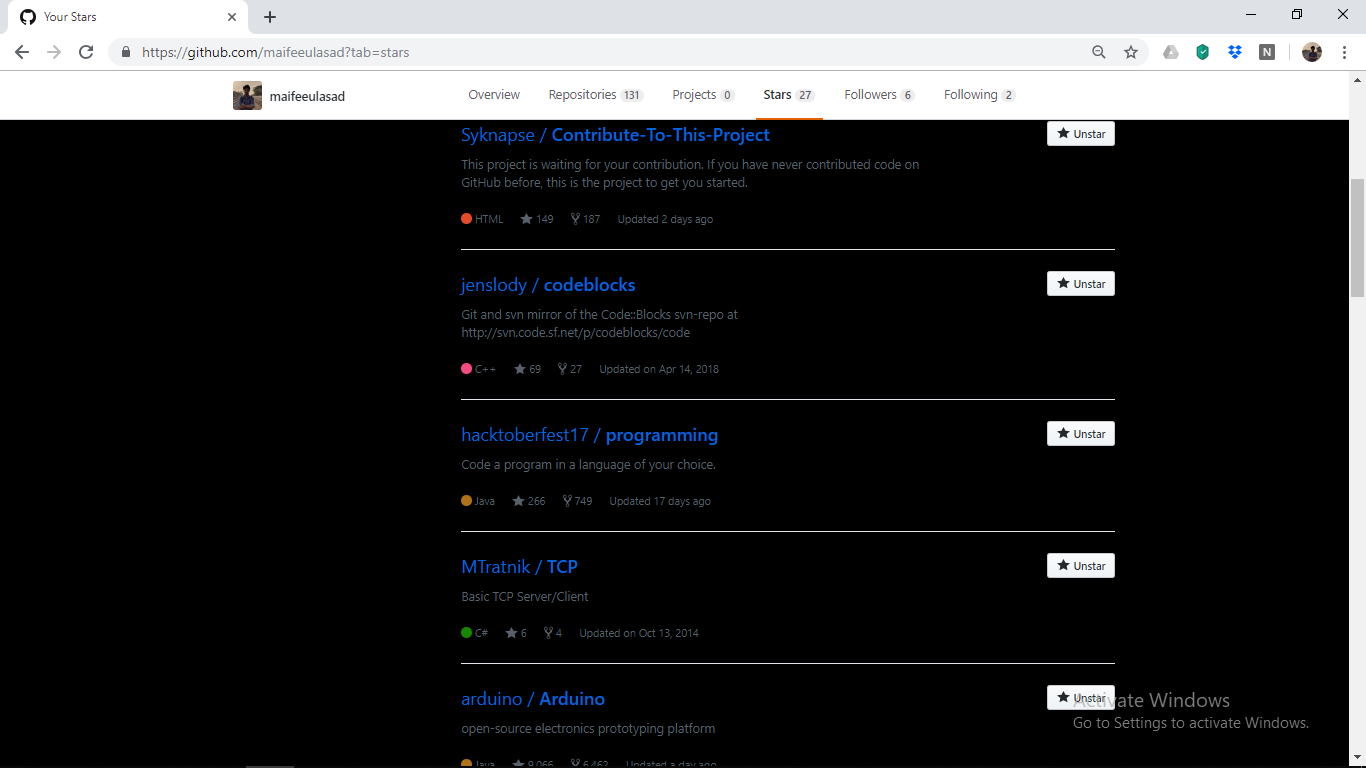Screen dimensions: 1366x768
Task: Click the padlock site info icon
Action: 126,52
